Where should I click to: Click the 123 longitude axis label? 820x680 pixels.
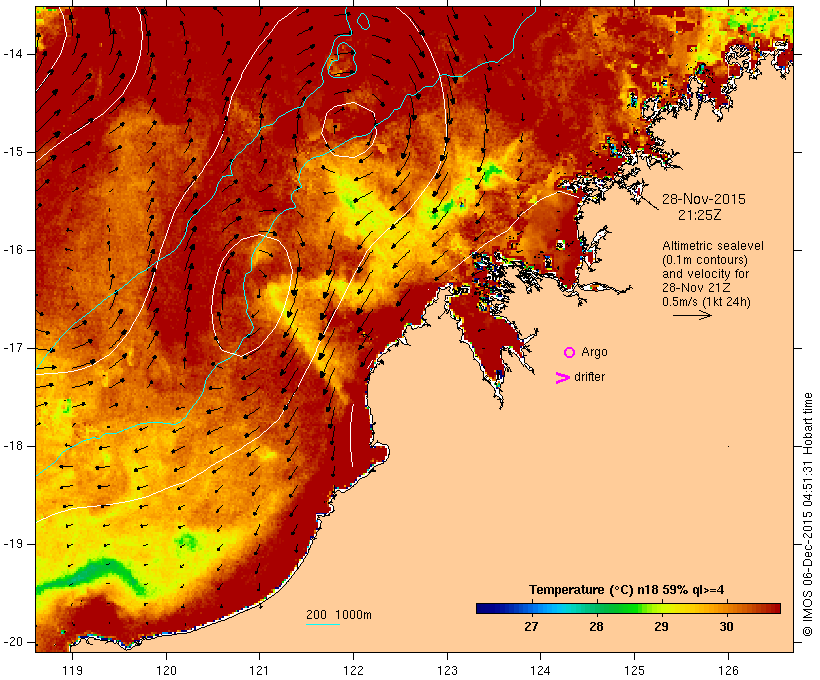coord(447,670)
